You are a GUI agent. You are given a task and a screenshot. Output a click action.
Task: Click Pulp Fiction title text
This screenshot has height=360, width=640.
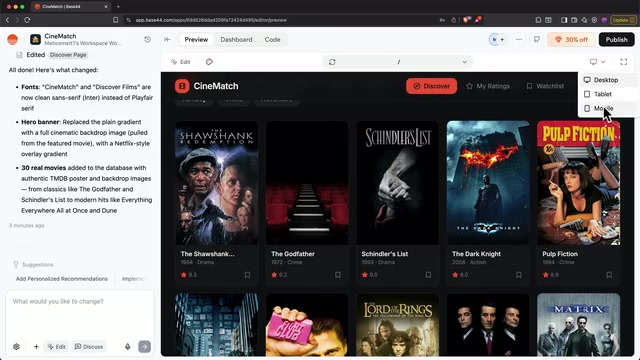click(x=560, y=254)
